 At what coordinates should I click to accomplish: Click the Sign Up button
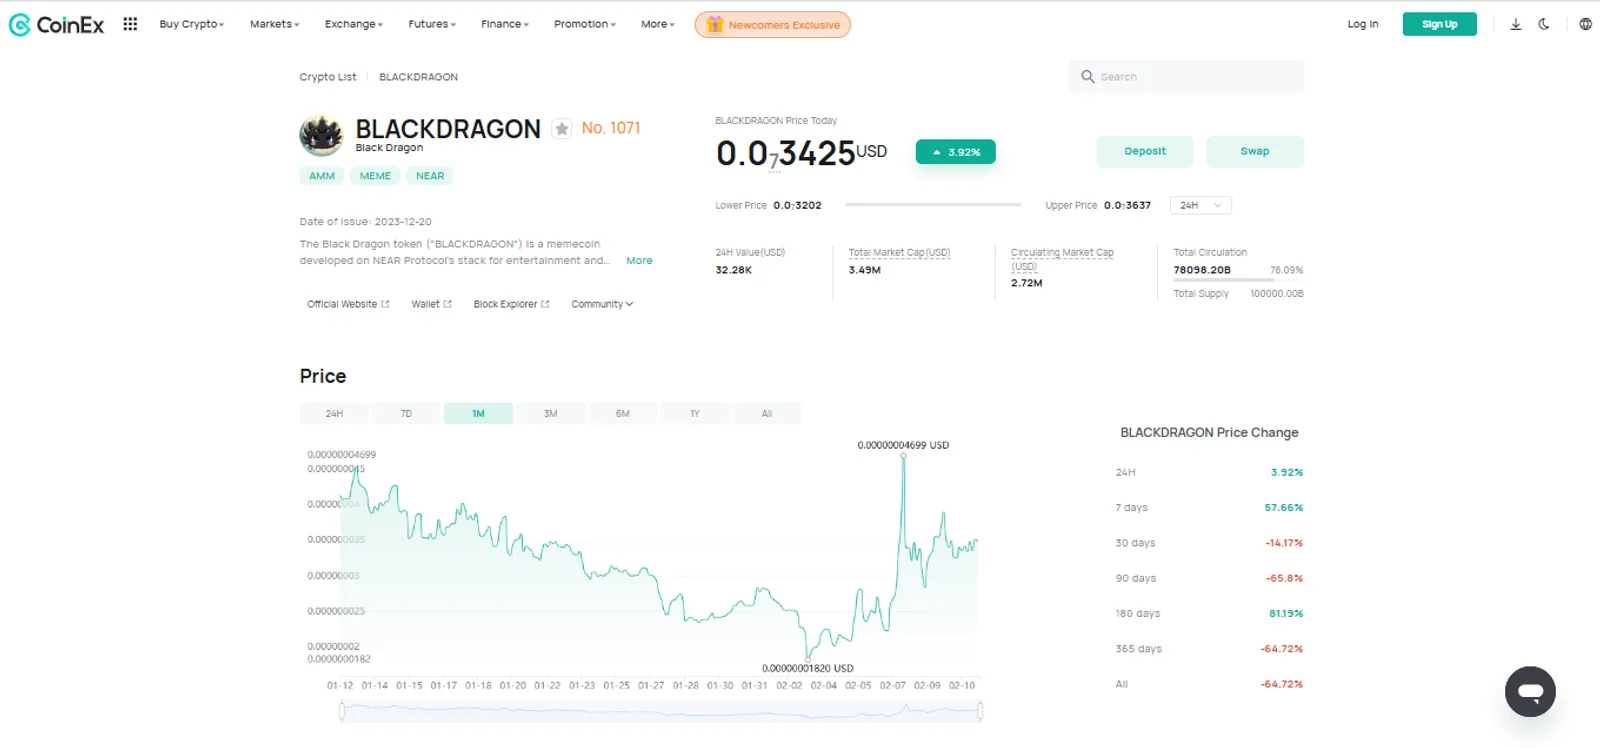pyautogui.click(x=1439, y=24)
